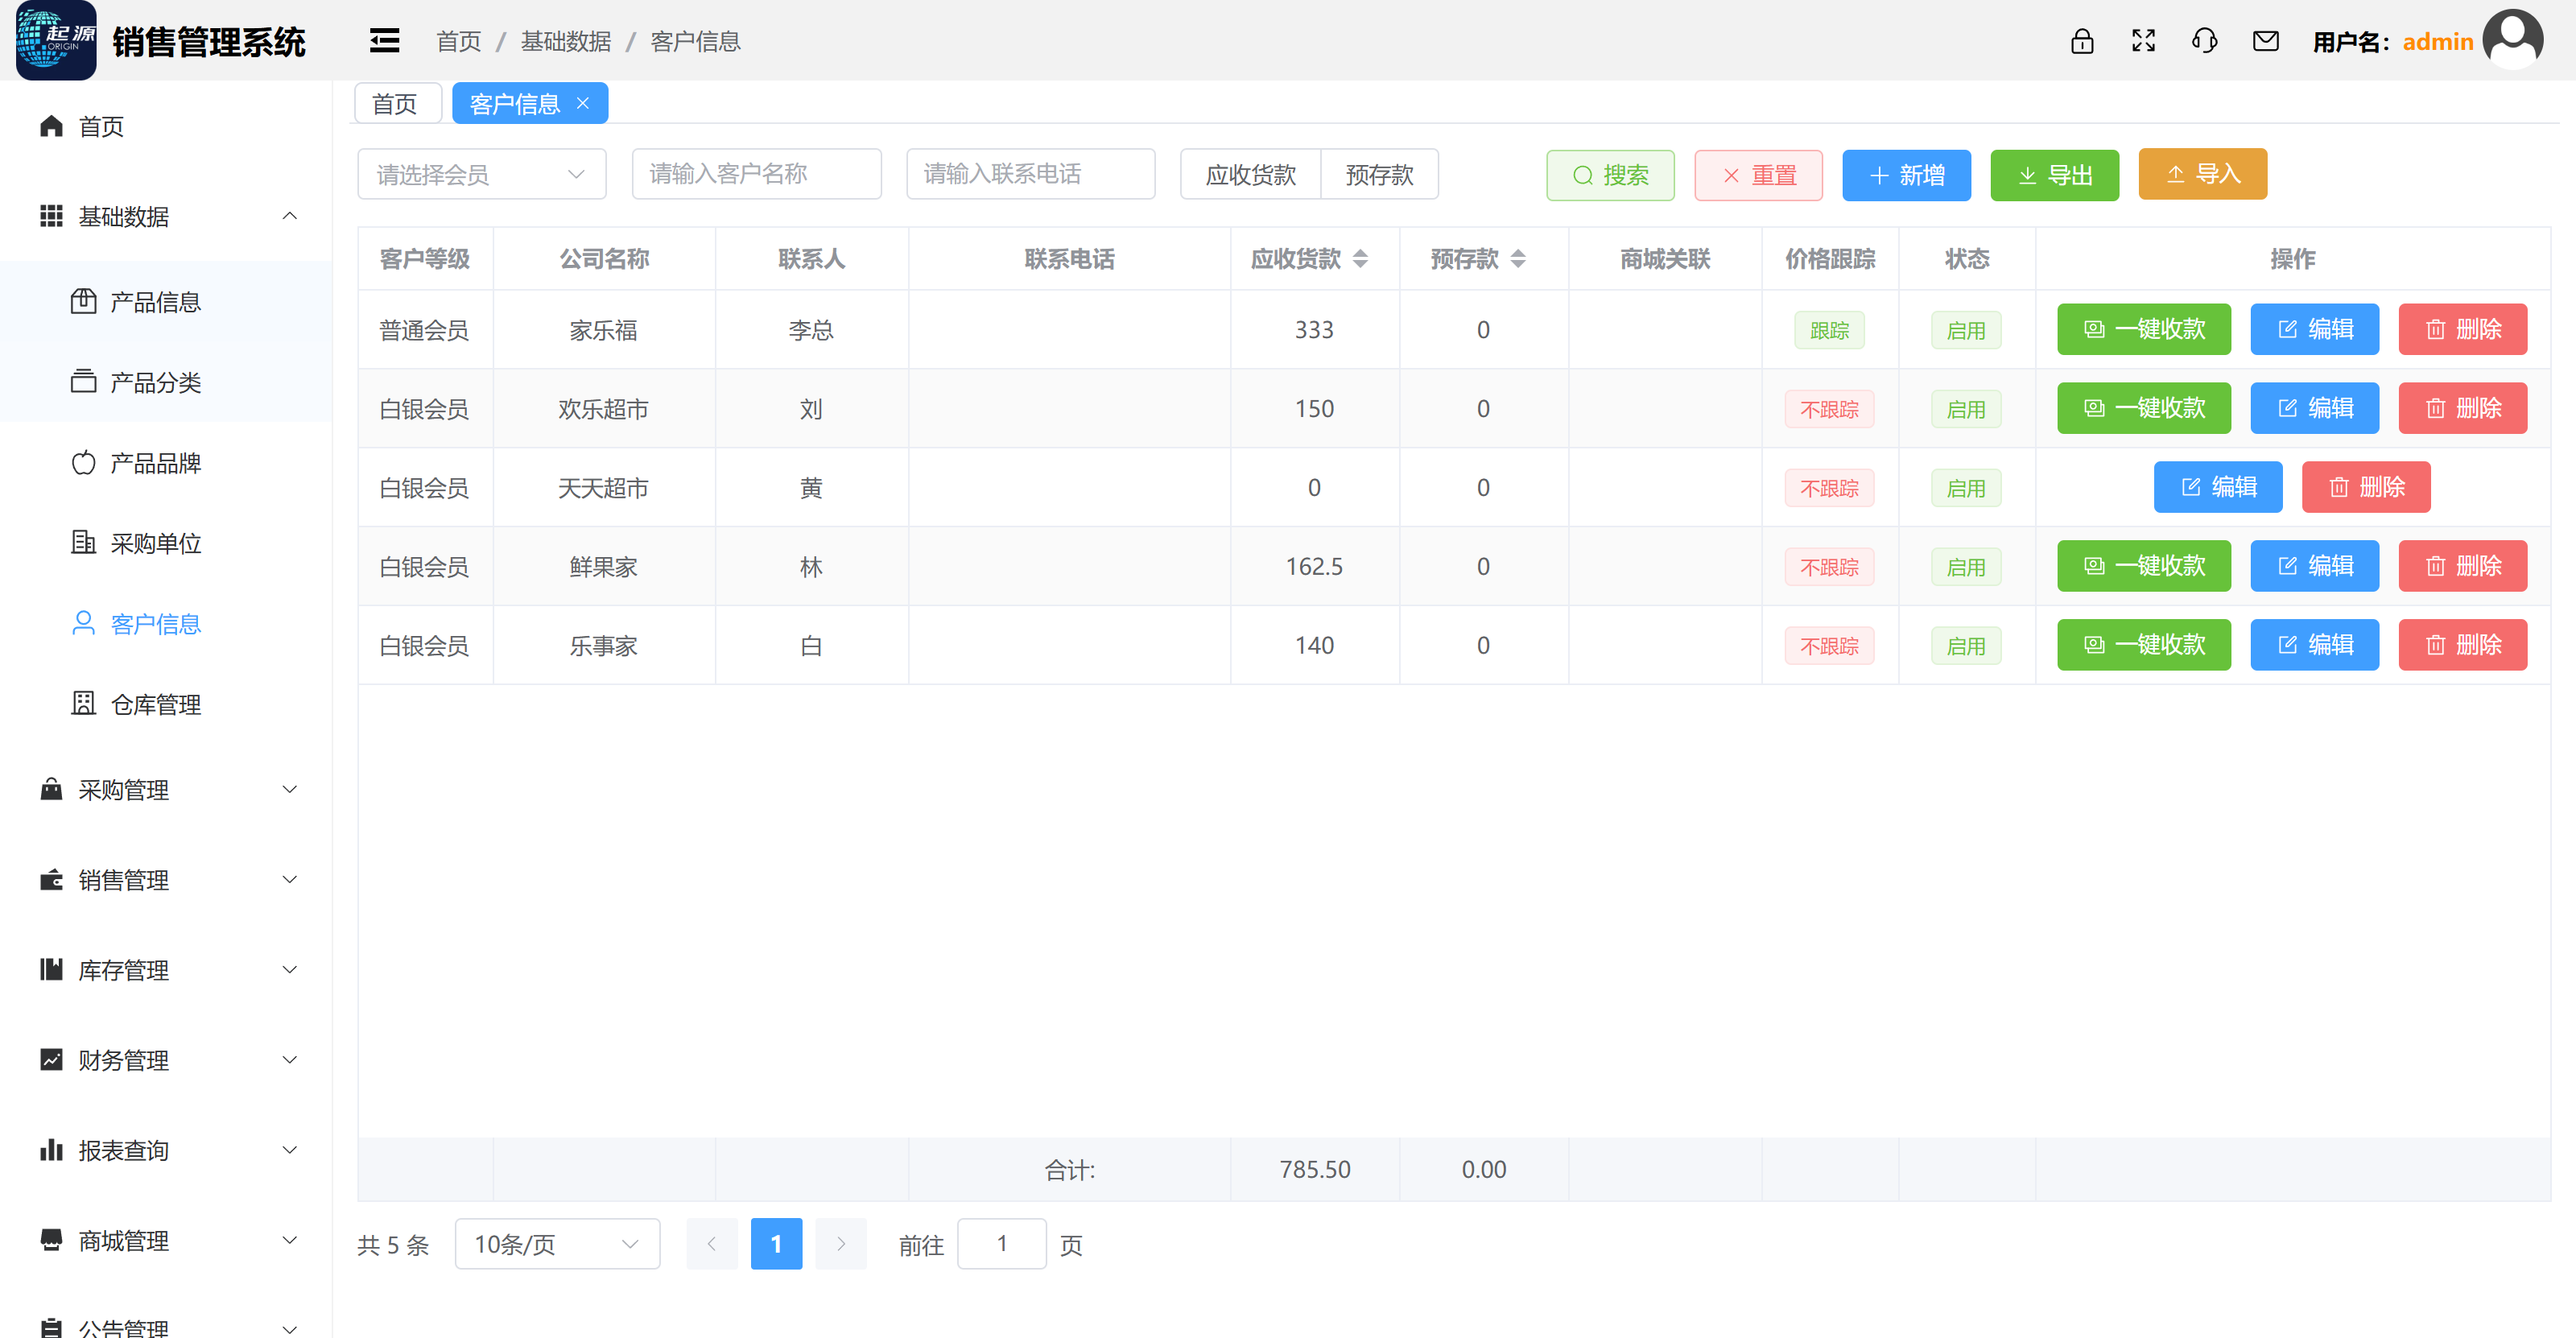Sort by 预存款 column arrows
The height and width of the screenshot is (1338, 2576).
pyautogui.click(x=1518, y=259)
